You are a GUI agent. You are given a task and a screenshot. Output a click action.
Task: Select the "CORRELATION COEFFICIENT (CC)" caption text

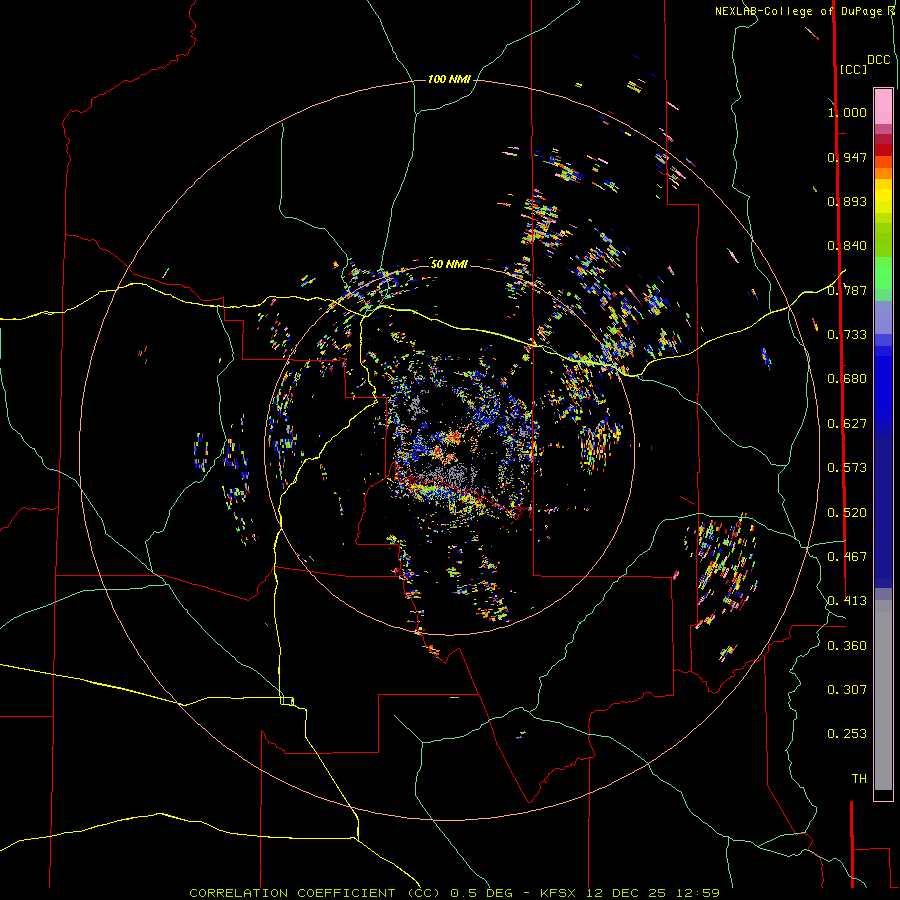pos(314,893)
